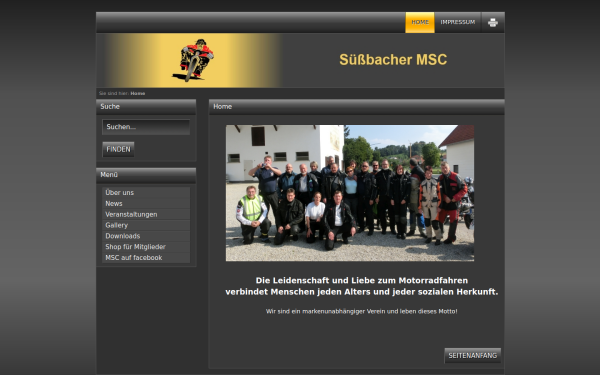The height and width of the screenshot is (375, 600).
Task: Open the News menu entry
Action: pyautogui.click(x=146, y=204)
